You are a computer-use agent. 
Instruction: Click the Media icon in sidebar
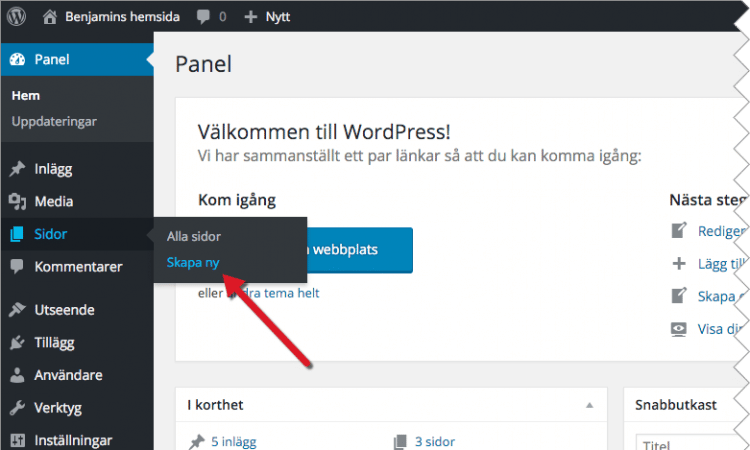(17, 201)
